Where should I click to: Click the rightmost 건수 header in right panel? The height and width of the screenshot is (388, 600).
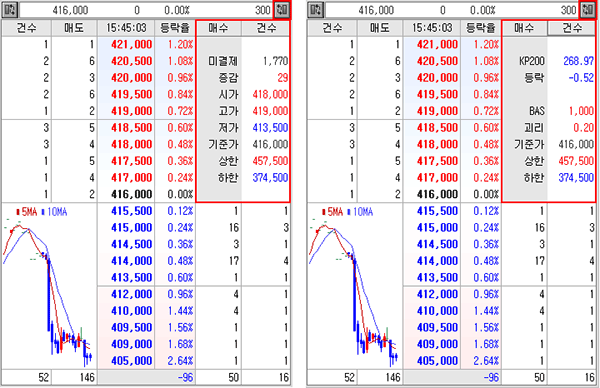pos(572,28)
